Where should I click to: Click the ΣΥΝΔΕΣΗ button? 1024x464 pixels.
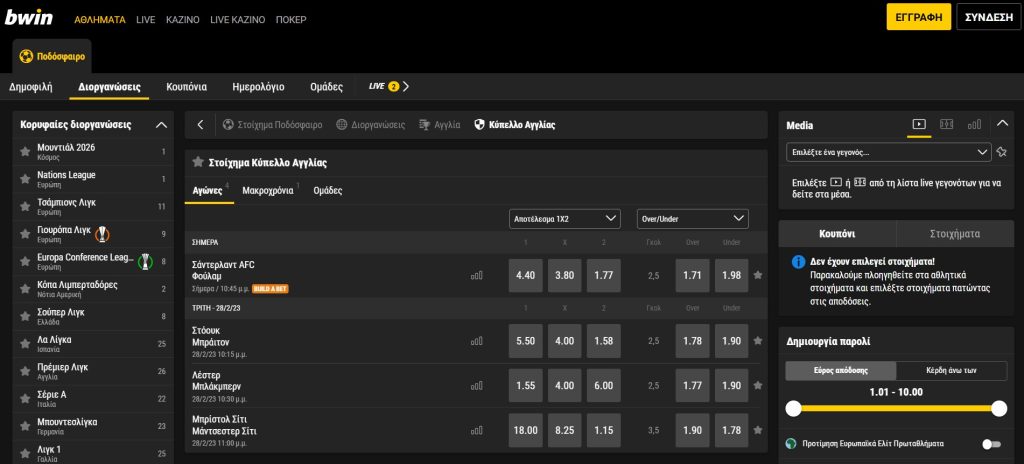pos(989,17)
